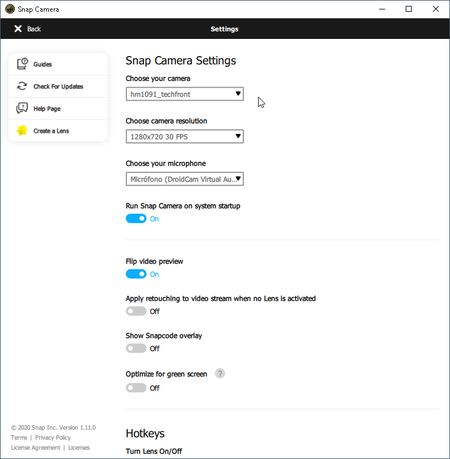Click the X icon next to Back

(18, 29)
